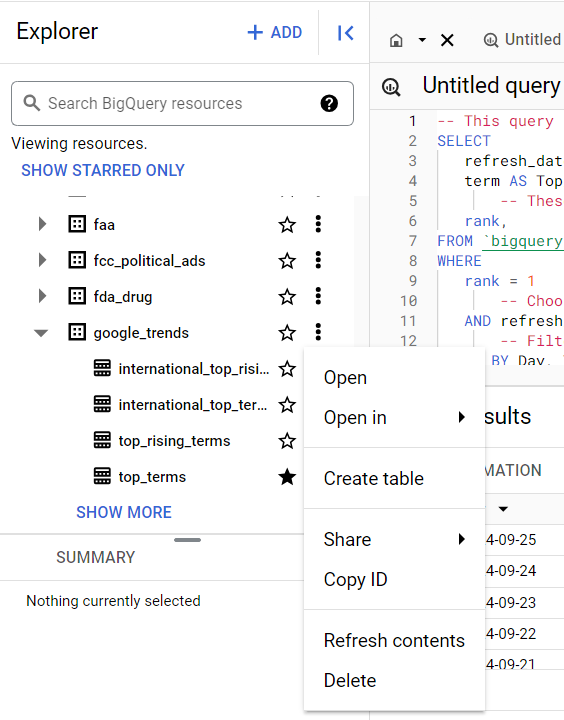Click the international_top_risi... table icon
Screen dimensions: 564x720
[102, 368]
